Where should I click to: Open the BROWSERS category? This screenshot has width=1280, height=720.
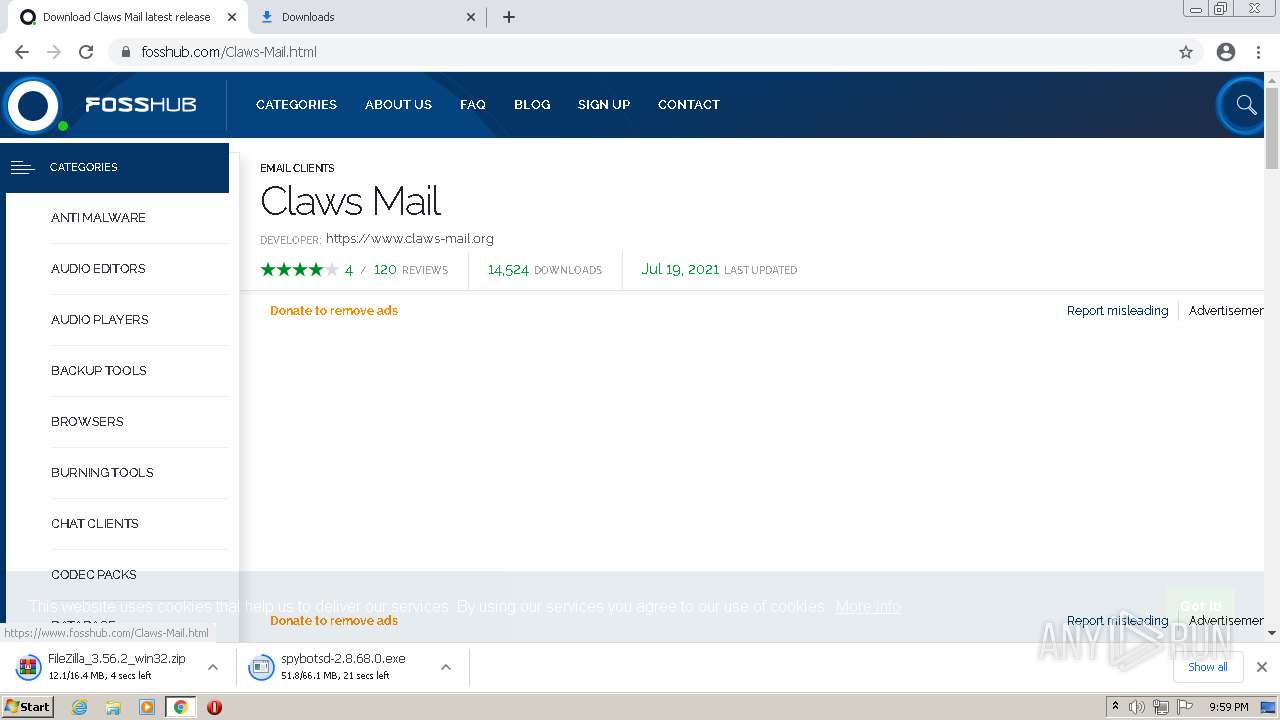[x=87, y=421]
